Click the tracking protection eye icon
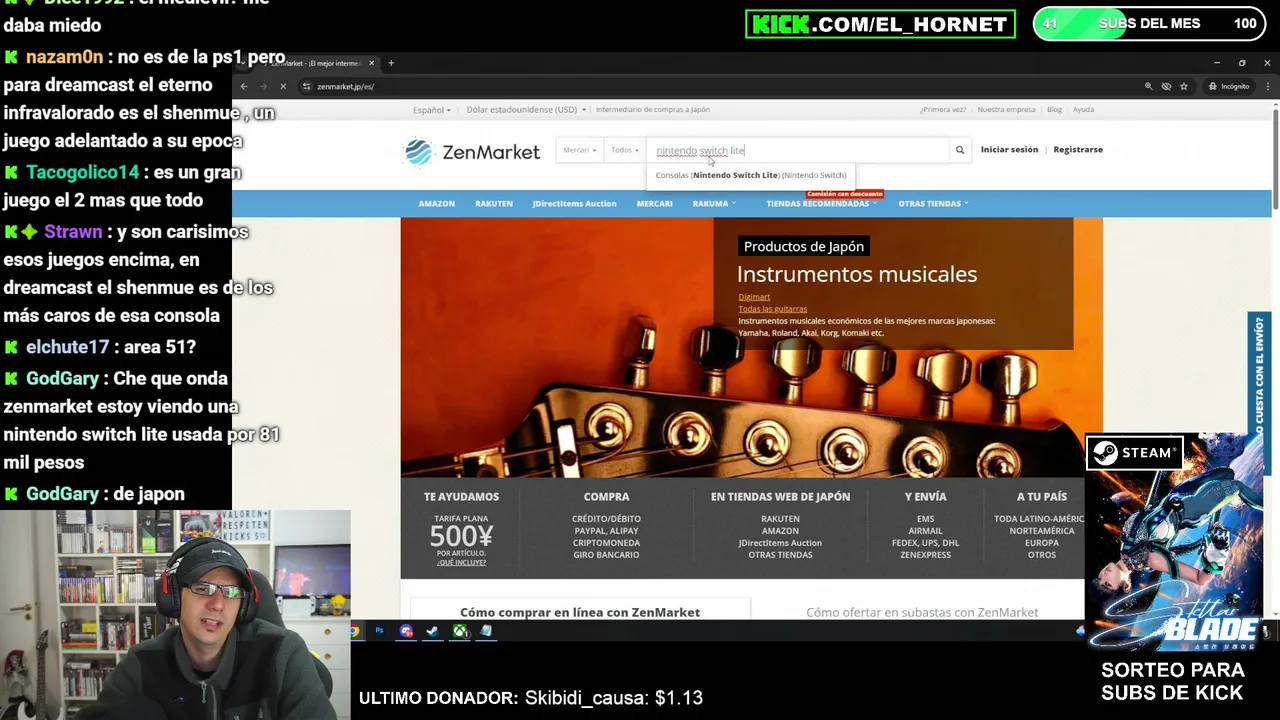The width and height of the screenshot is (1280, 720). (x=1166, y=86)
